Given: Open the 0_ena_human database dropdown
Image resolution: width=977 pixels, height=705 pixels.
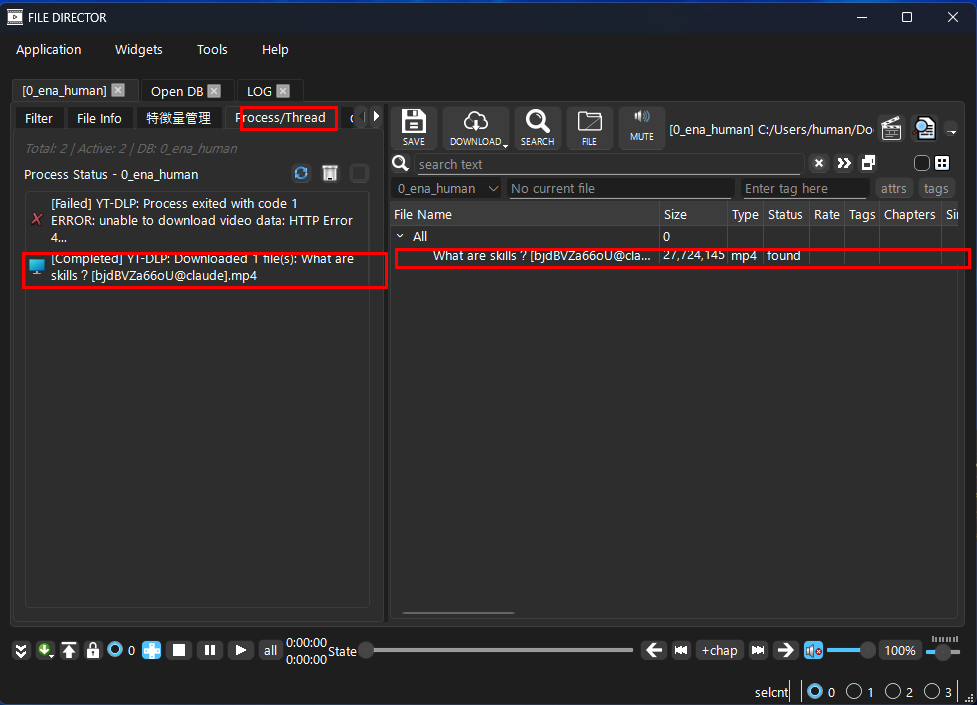Looking at the screenshot, I should tap(448, 188).
